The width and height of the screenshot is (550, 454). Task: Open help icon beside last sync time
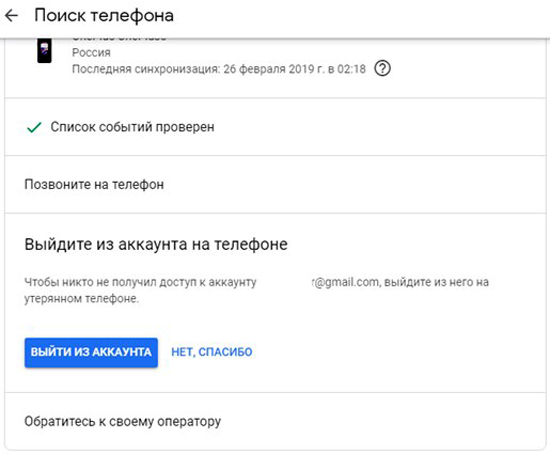[382, 68]
